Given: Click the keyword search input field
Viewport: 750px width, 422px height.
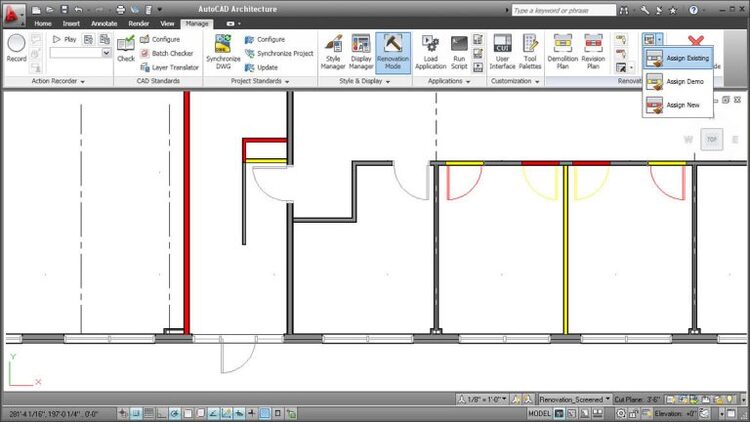Looking at the screenshot, I should click(563, 10).
